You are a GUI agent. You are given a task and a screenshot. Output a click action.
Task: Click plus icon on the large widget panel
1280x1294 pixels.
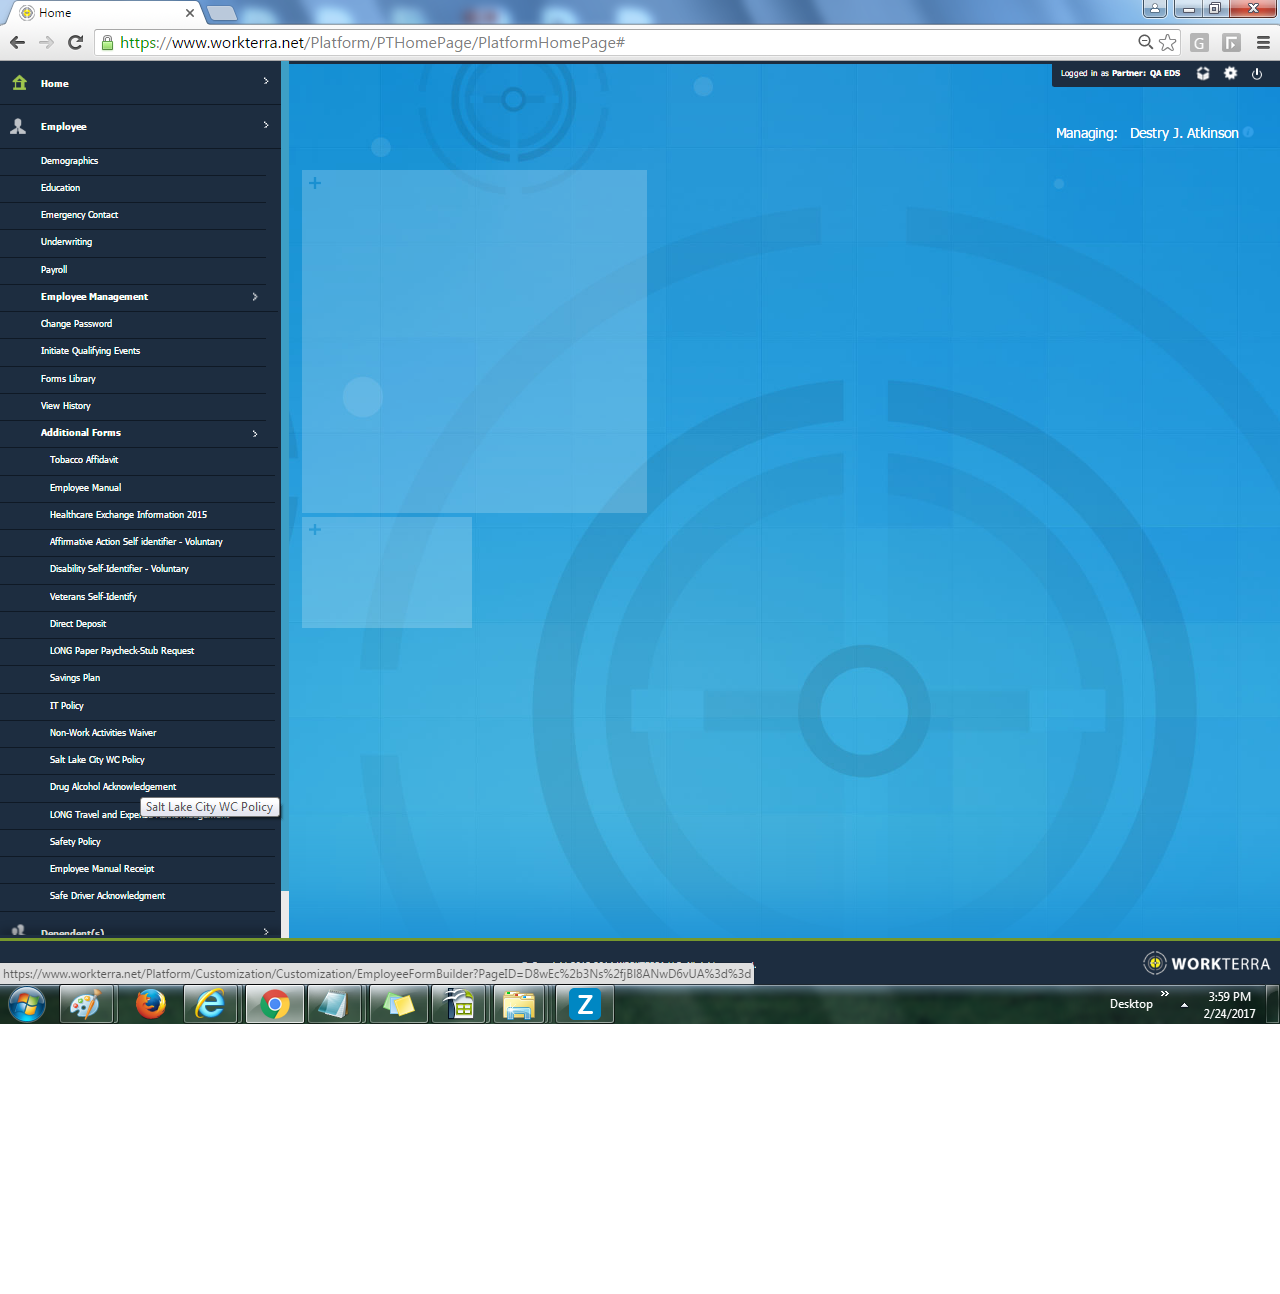[x=315, y=183]
